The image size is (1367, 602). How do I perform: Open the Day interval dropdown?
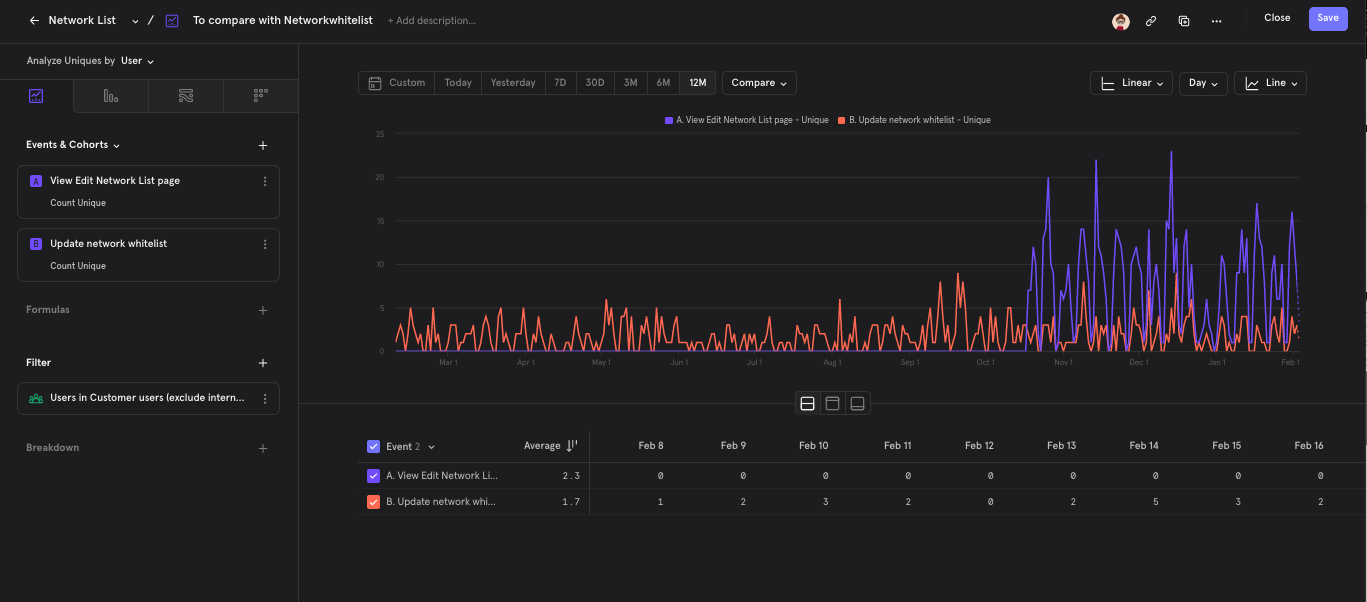coord(1202,82)
